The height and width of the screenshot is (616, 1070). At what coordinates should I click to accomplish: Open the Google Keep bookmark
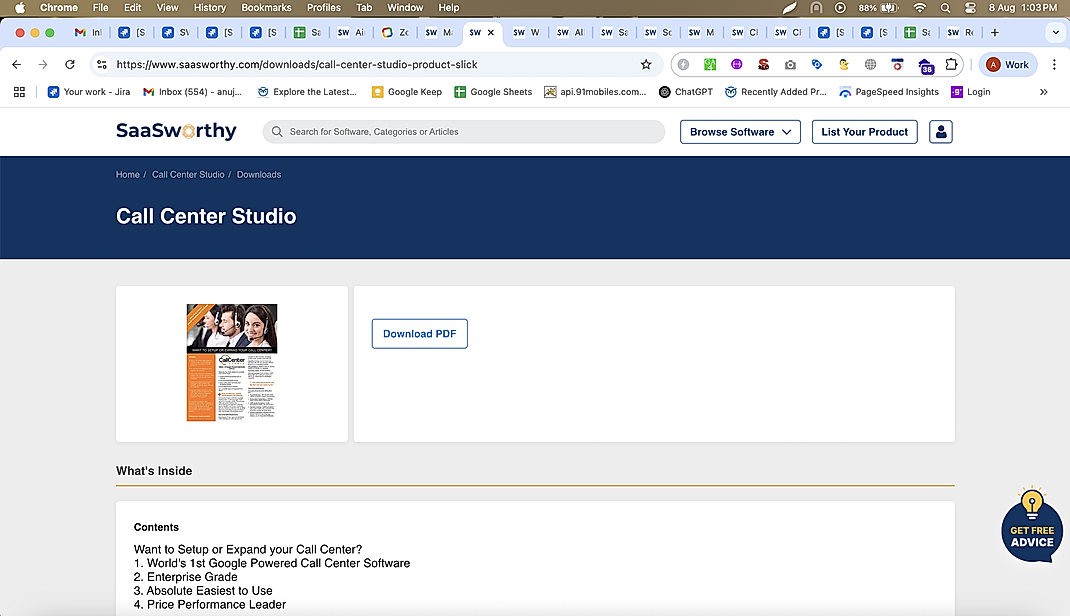[407, 91]
